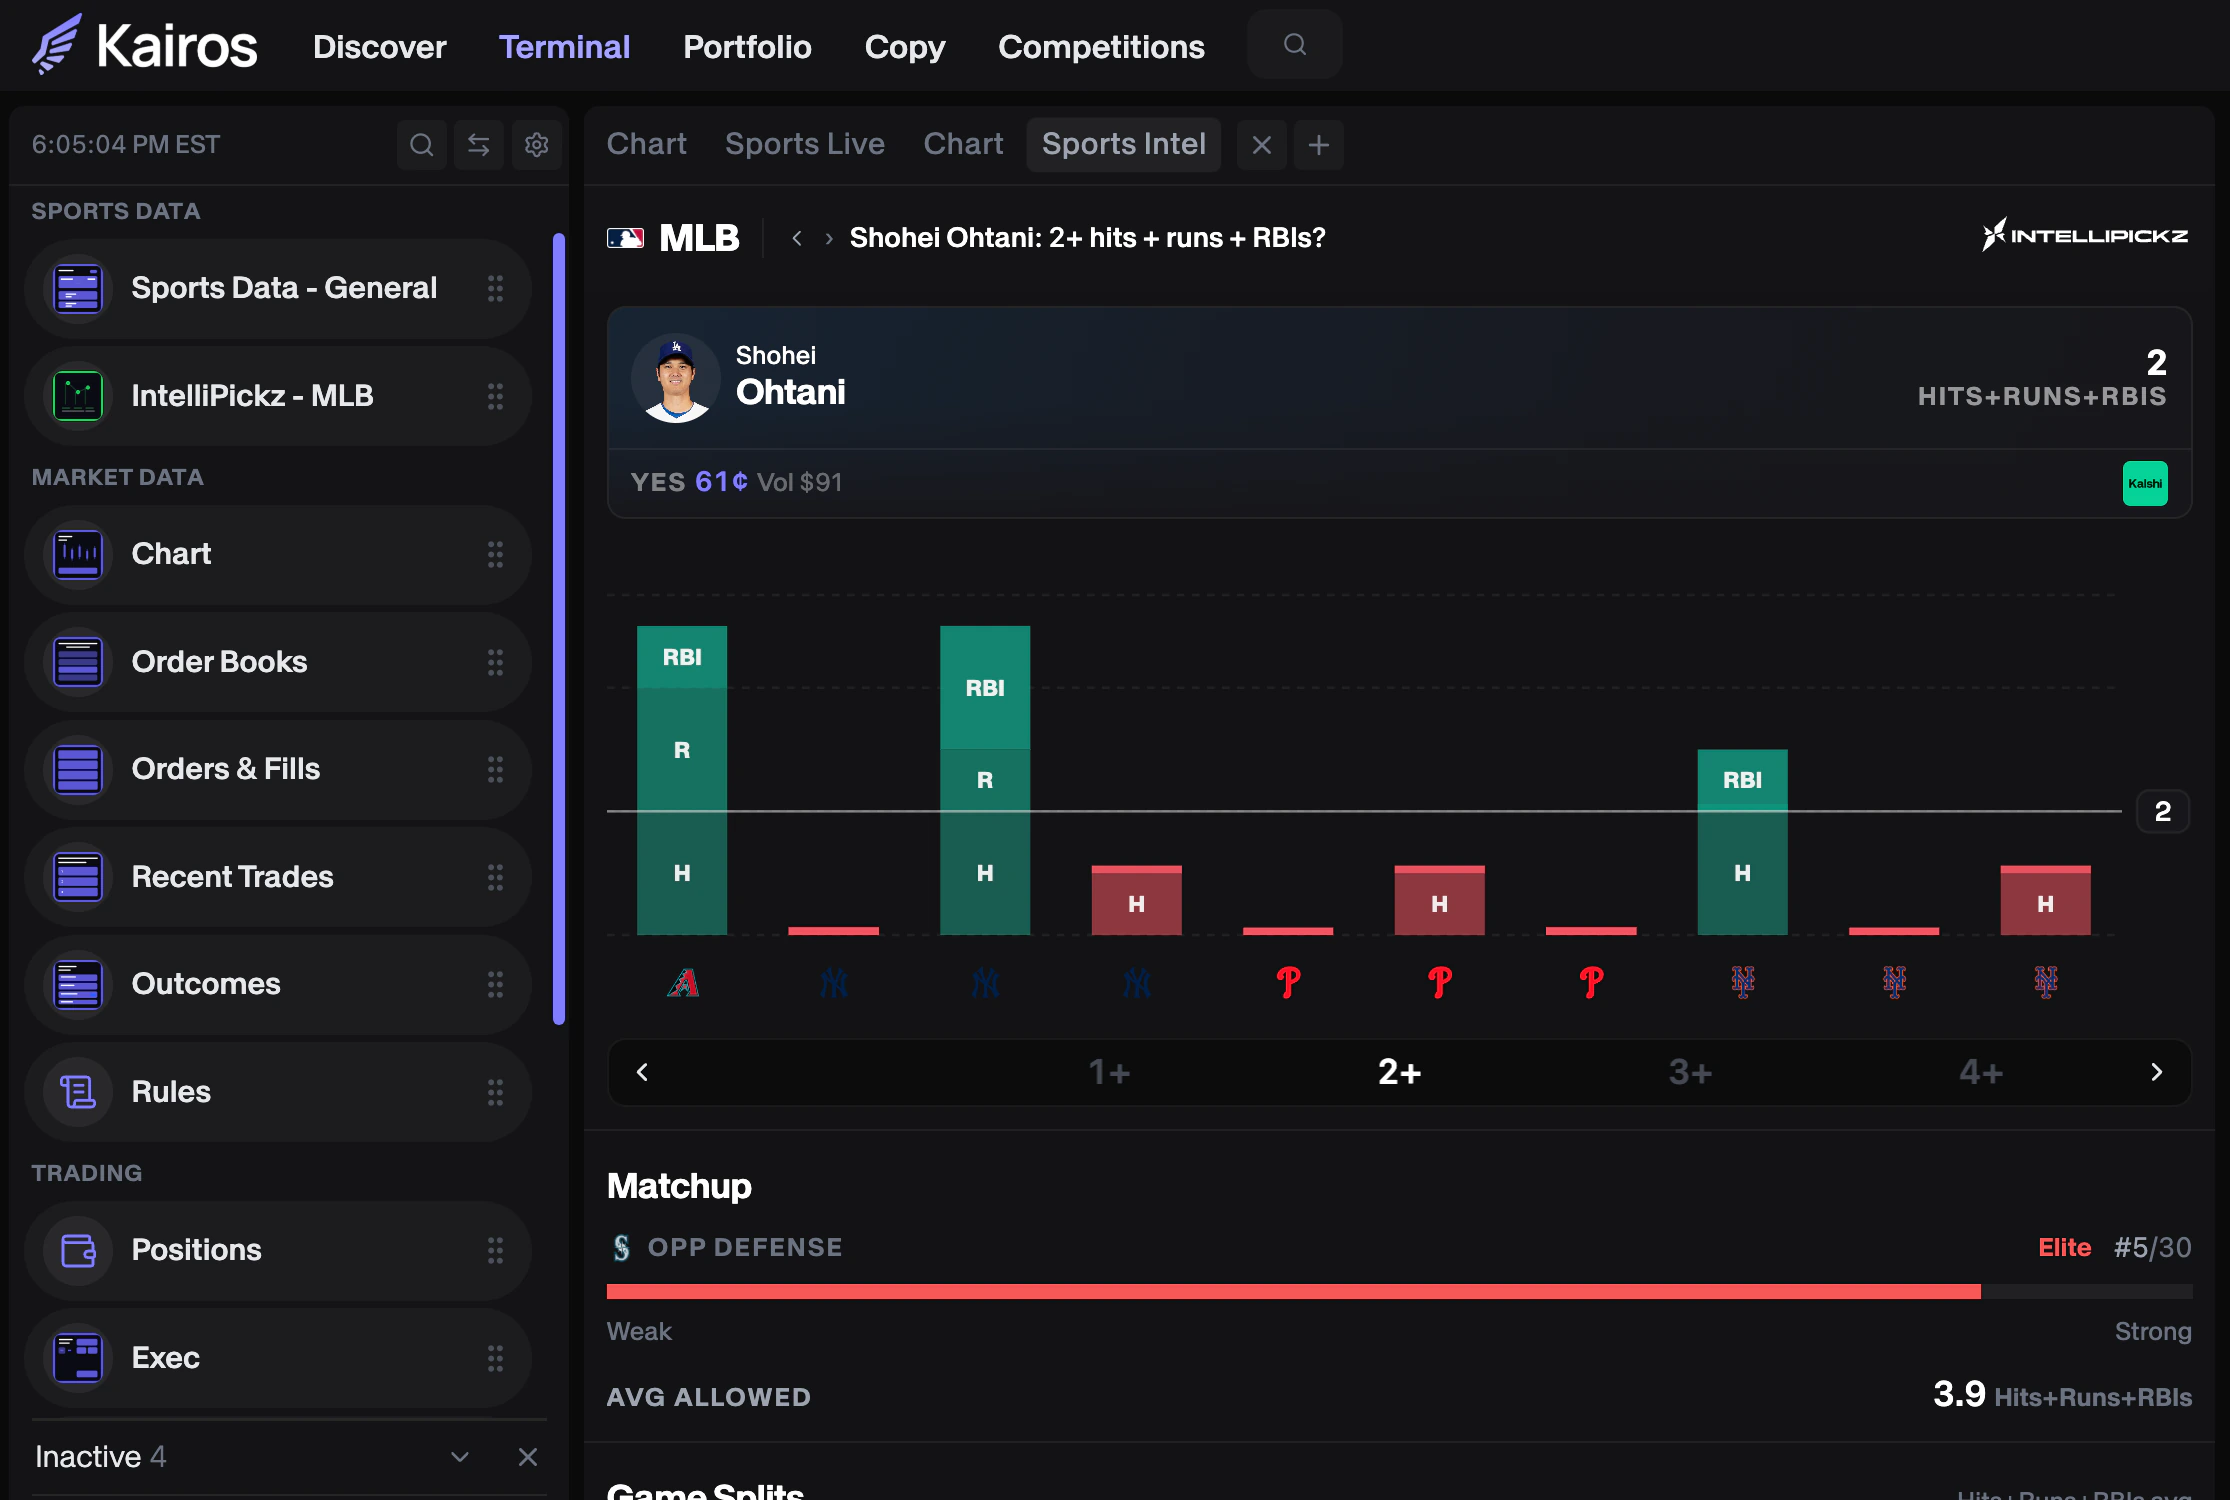2230x1500 pixels.
Task: Open the Copy section
Action: [905, 46]
